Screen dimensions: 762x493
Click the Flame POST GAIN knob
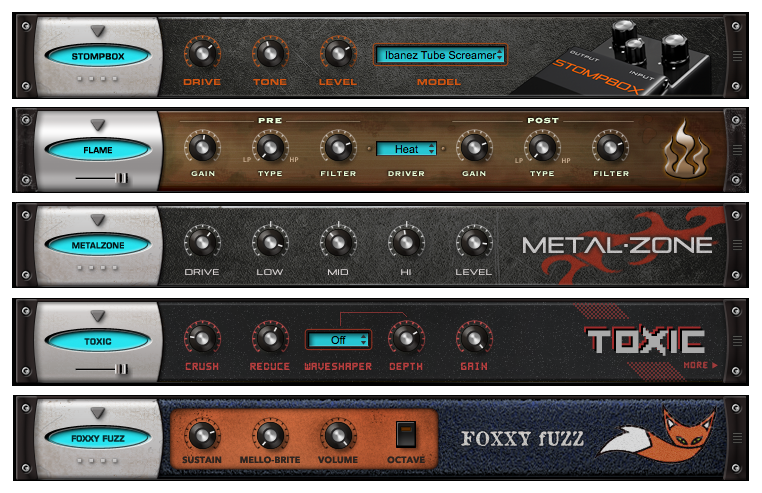[474, 147]
